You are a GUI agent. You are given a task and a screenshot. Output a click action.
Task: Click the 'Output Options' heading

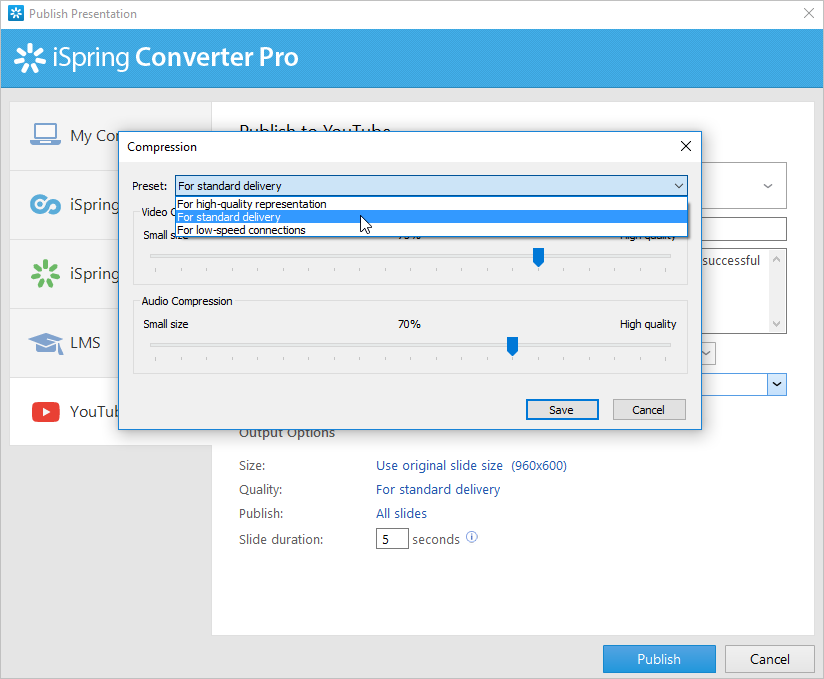click(287, 434)
